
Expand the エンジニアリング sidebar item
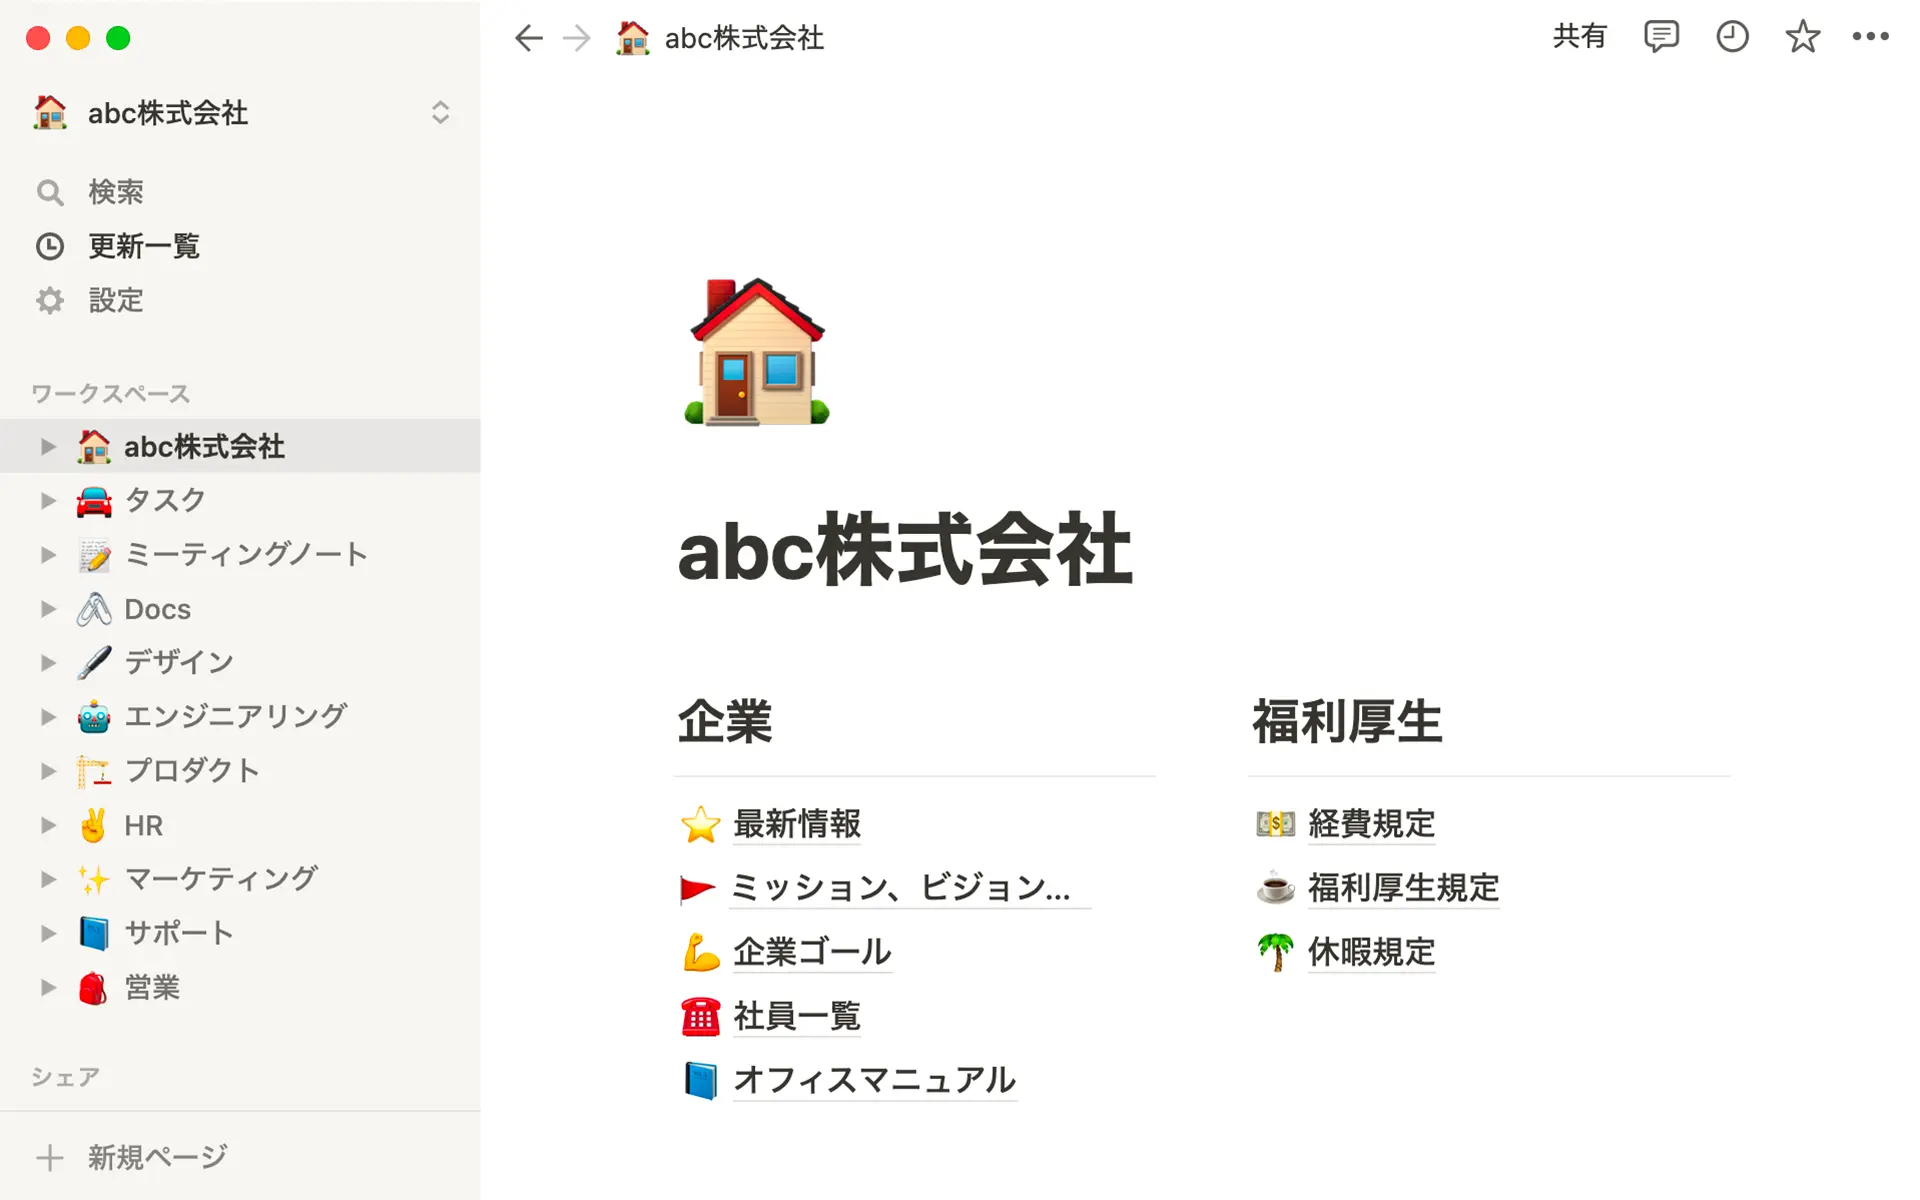coord(47,716)
